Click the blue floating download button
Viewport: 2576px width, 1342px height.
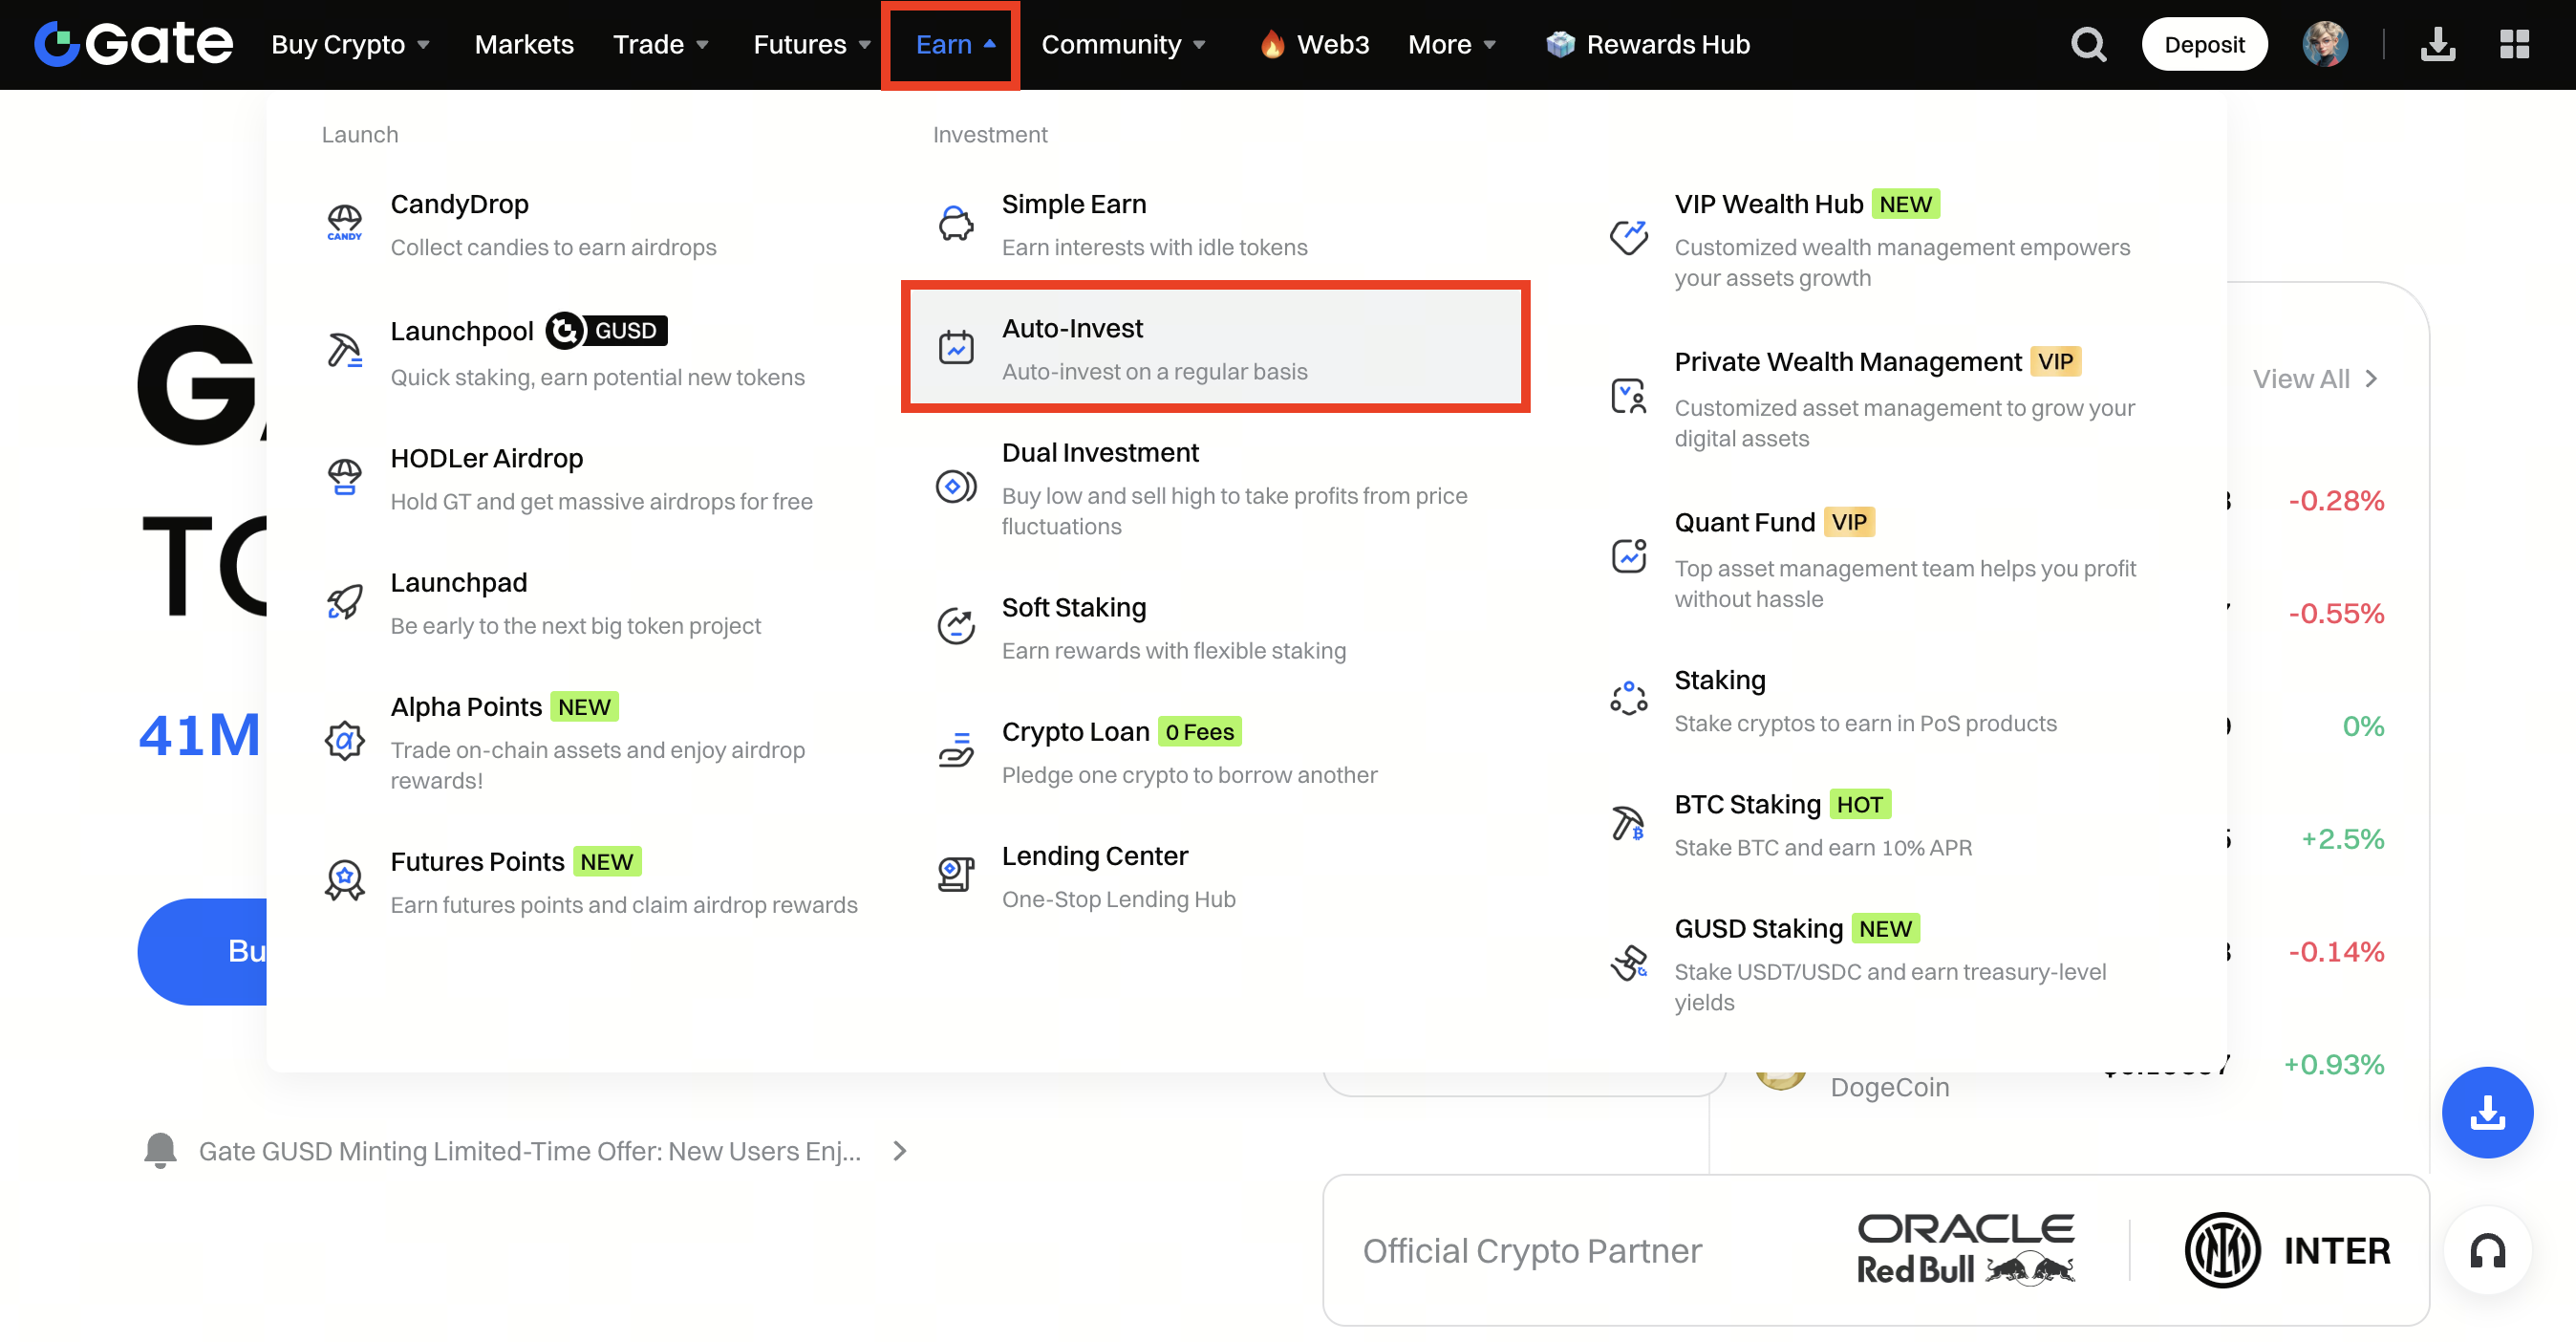coord(2486,1112)
